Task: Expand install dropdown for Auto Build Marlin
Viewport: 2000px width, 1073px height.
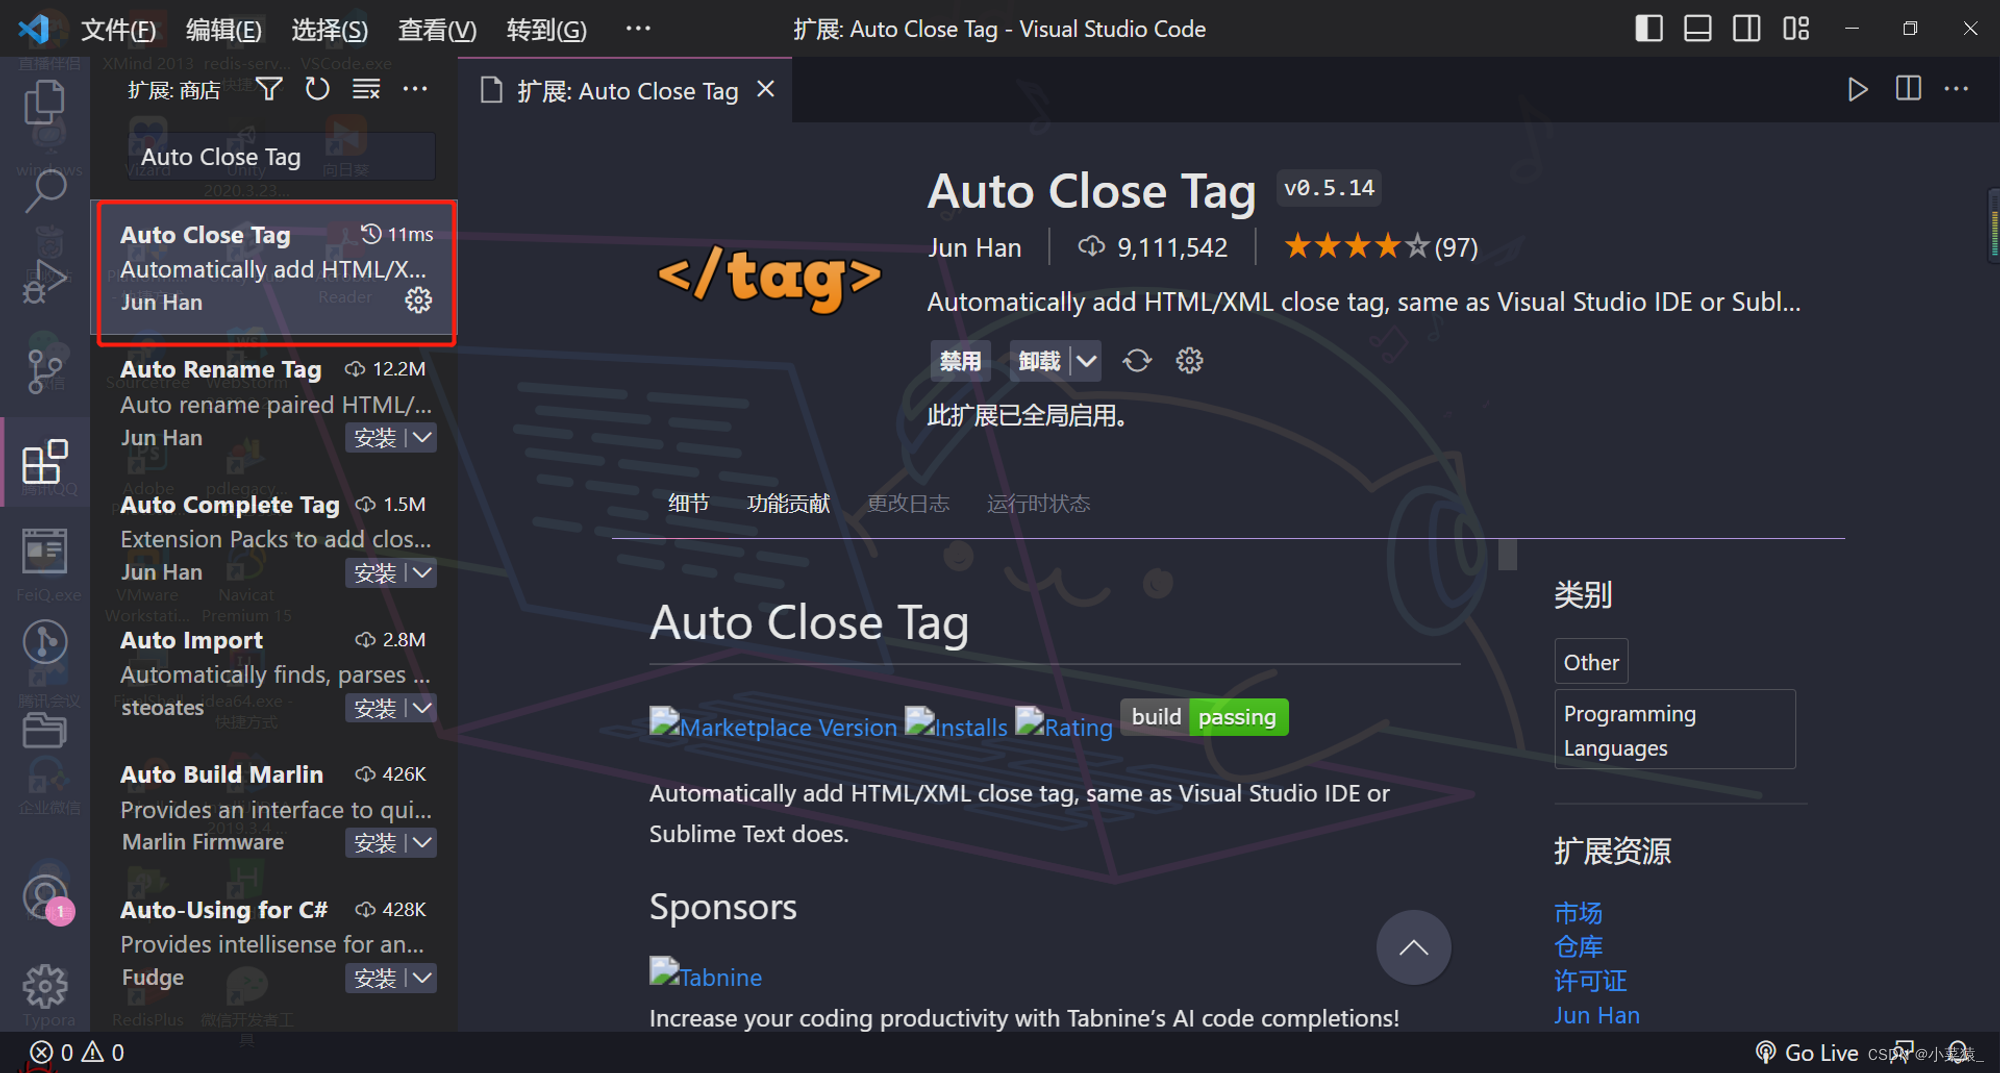Action: 423,843
